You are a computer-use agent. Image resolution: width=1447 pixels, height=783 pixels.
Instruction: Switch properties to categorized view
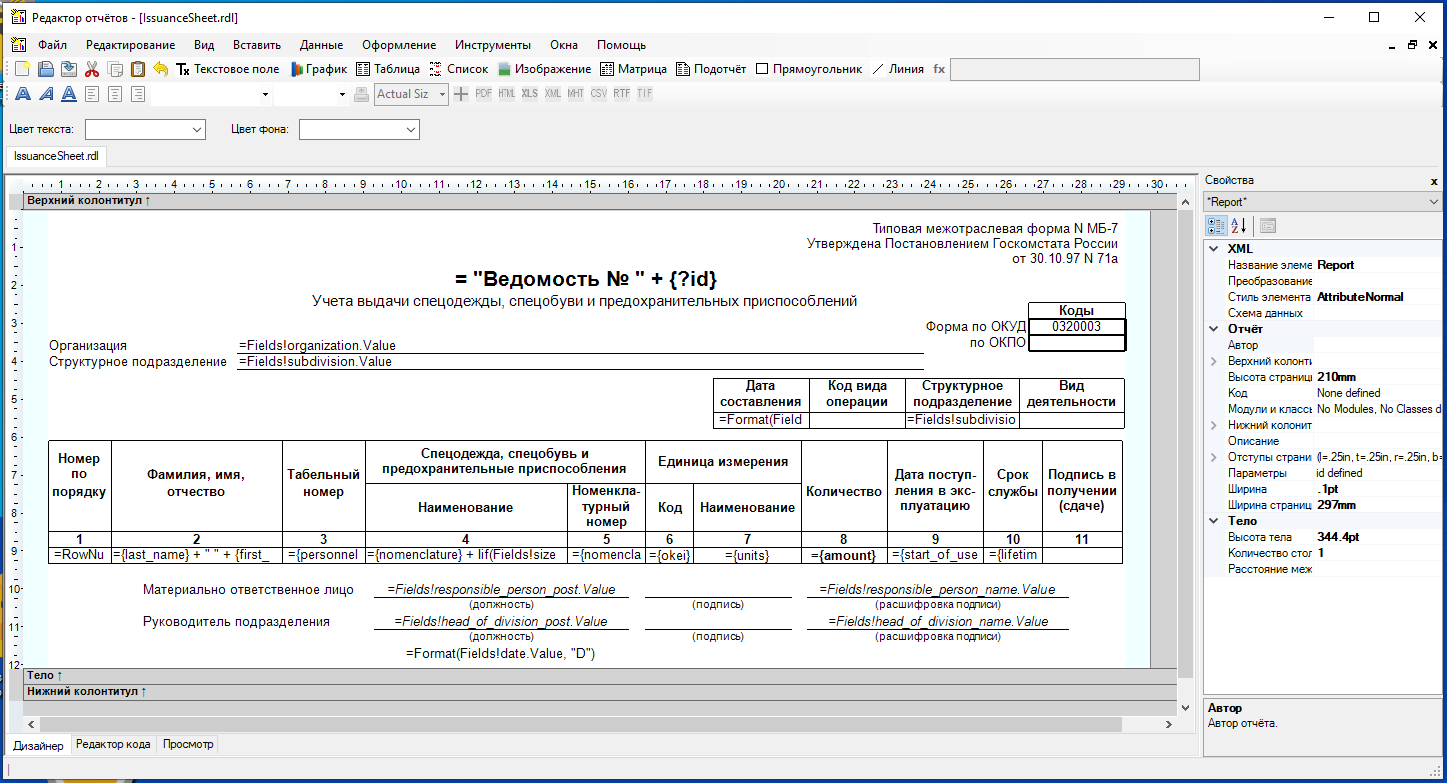coord(1216,225)
